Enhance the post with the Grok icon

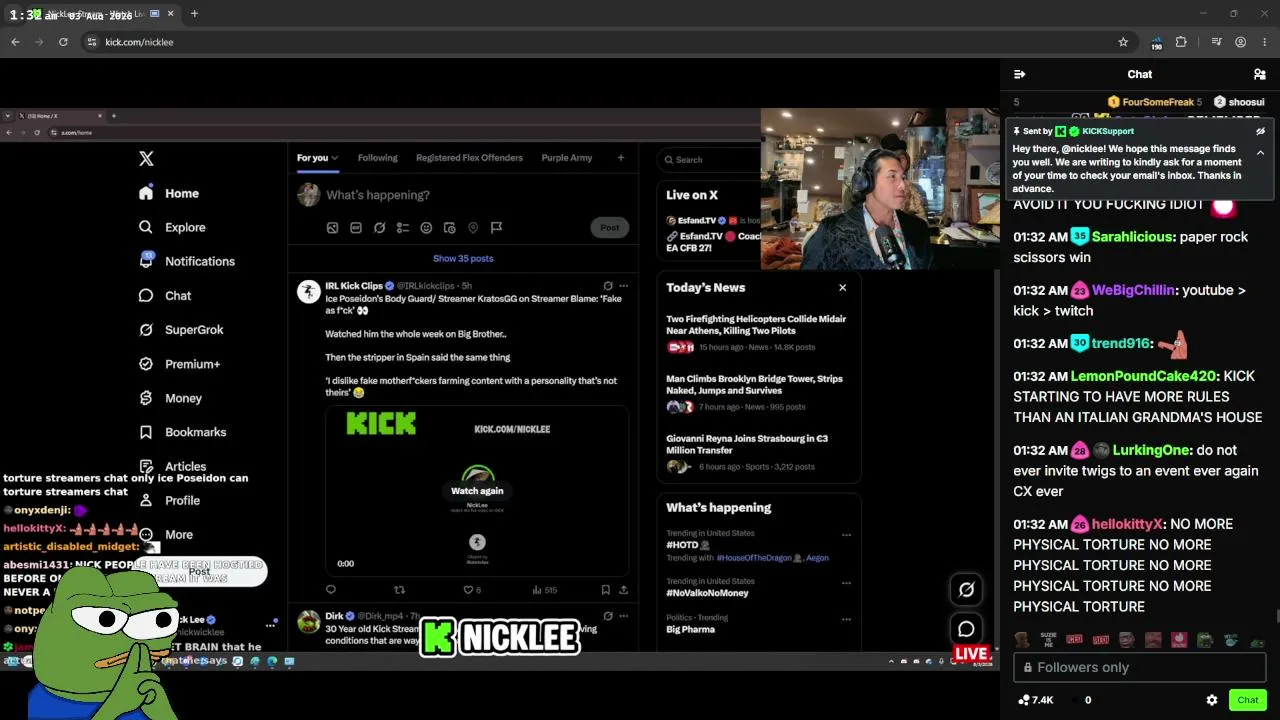[379, 228]
